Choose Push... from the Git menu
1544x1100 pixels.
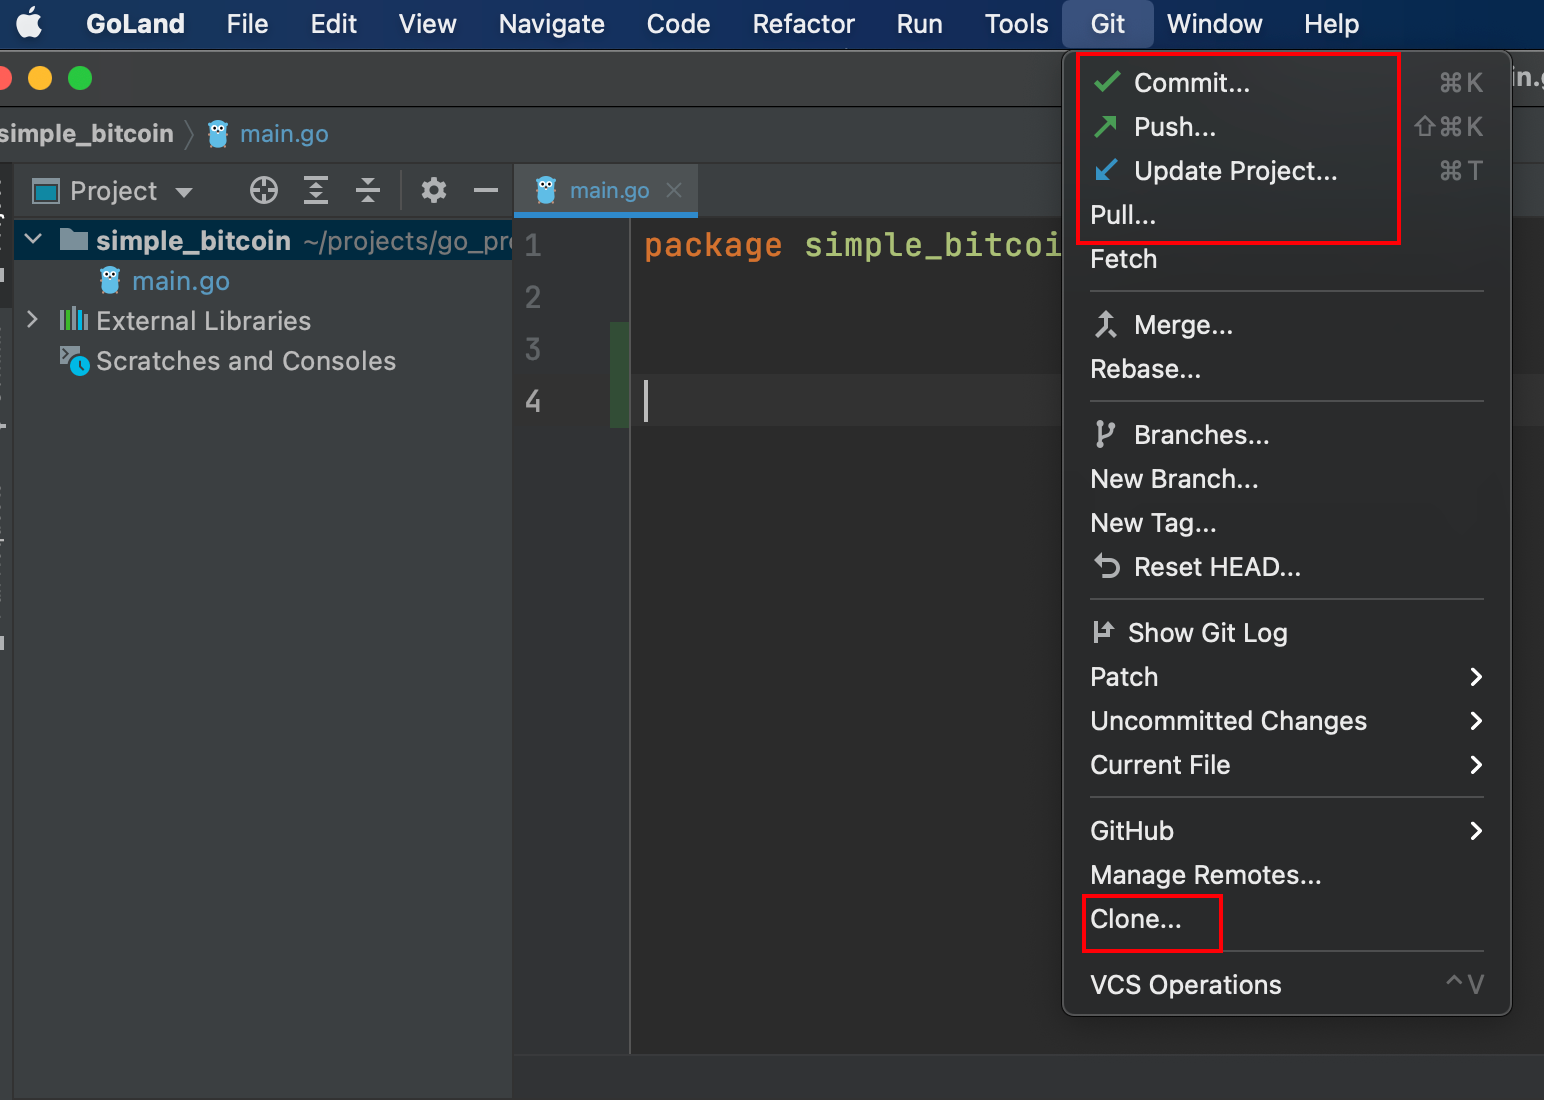click(1286, 127)
